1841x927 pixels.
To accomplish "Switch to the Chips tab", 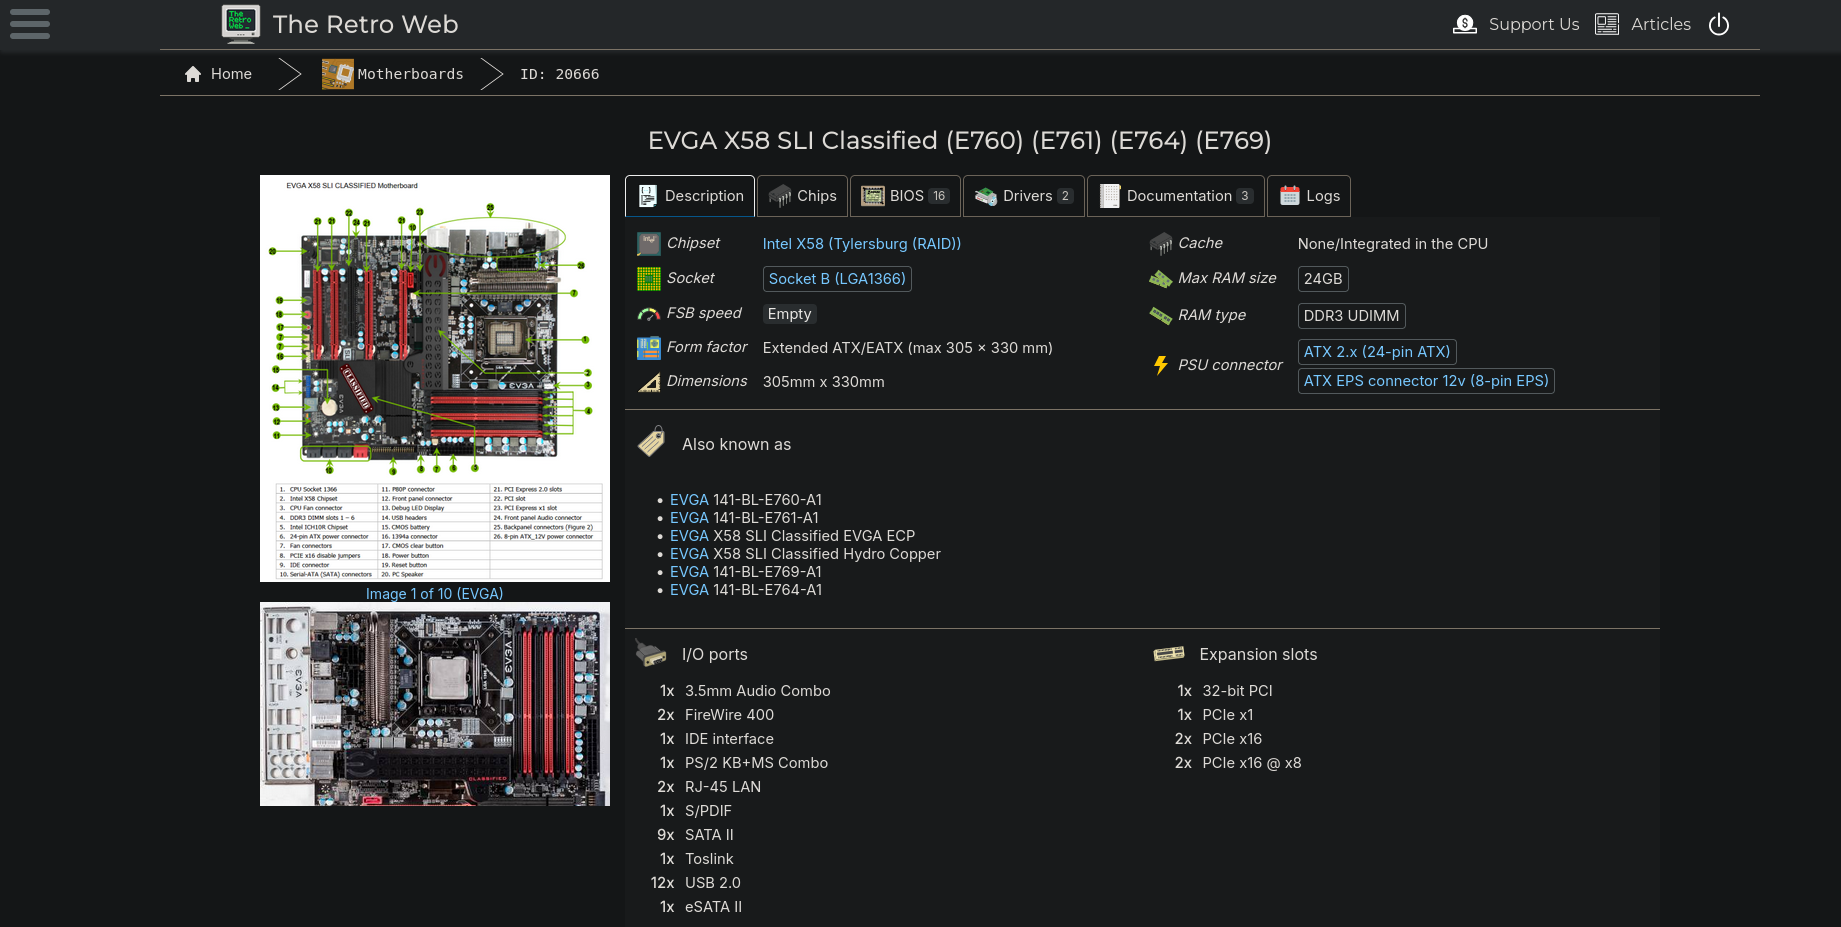I will click(x=803, y=196).
